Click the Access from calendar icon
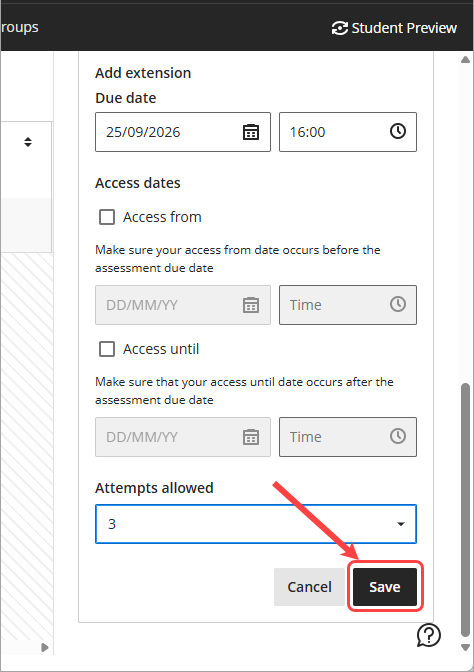The image size is (474, 672). (251, 305)
